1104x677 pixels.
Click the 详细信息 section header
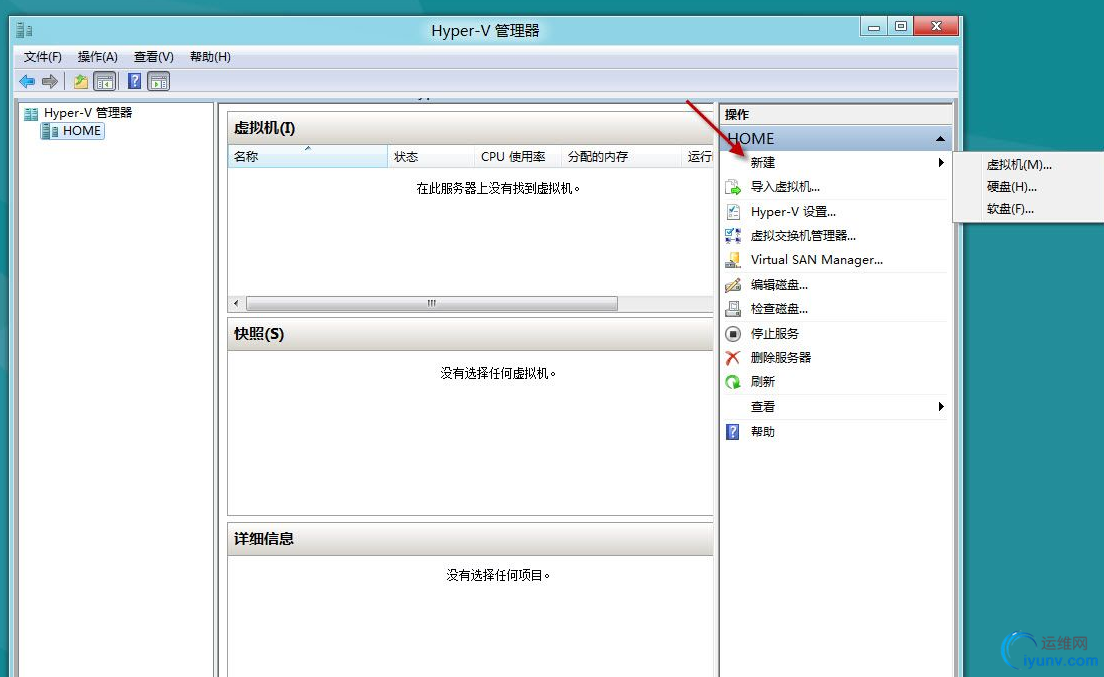click(x=470, y=539)
